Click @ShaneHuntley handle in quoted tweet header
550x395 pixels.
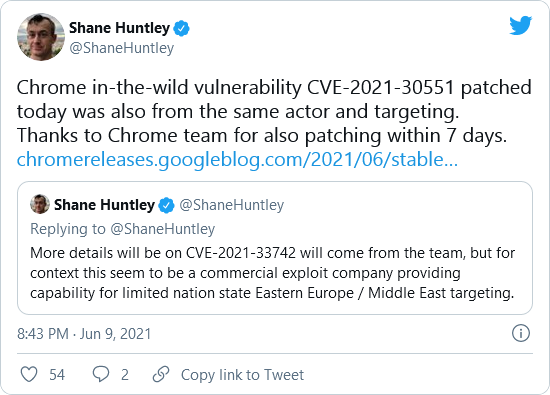[232, 205]
